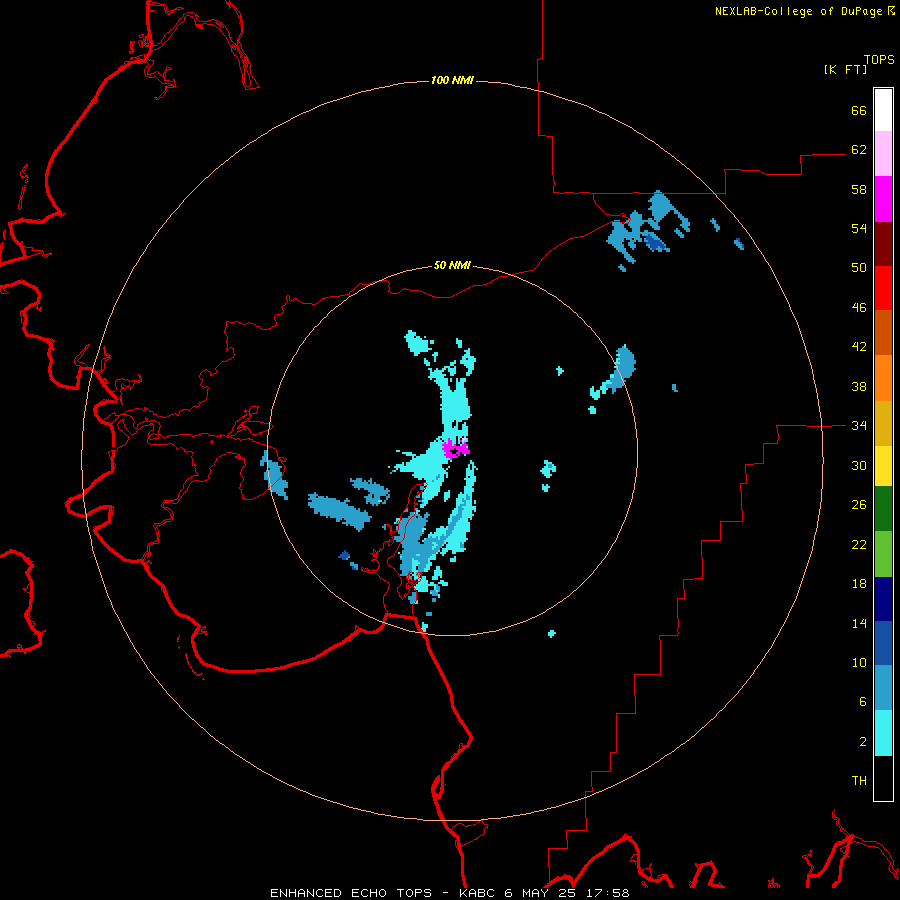Viewport: 900px width, 900px height.
Task: Click the orange swatch between 42 and 38
Action: tap(883, 378)
